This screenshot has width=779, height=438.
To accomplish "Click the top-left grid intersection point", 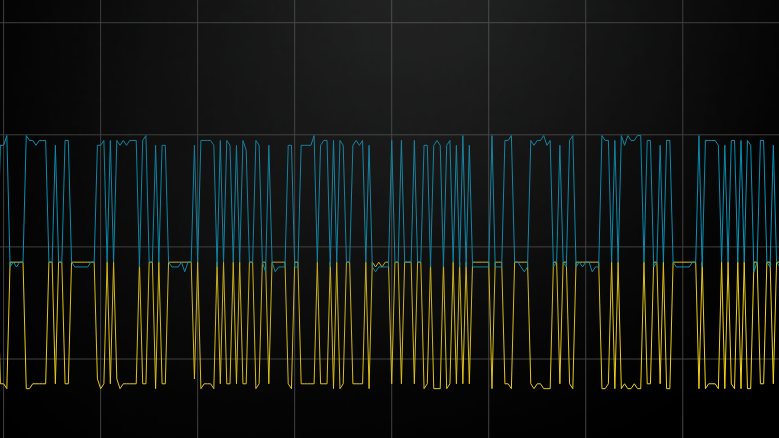I will (x=3, y=23).
